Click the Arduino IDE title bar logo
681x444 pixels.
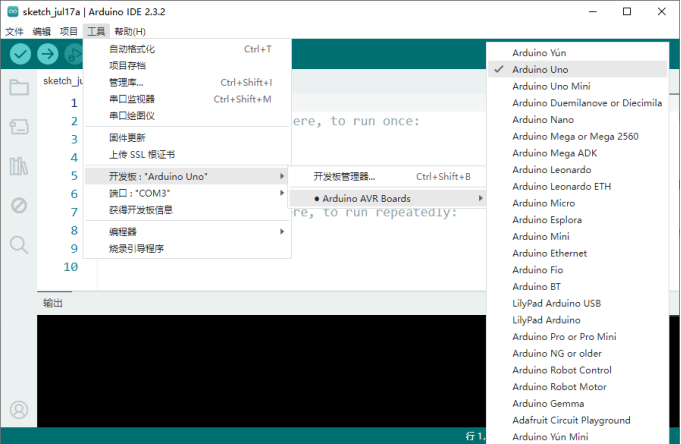click(x=13, y=12)
